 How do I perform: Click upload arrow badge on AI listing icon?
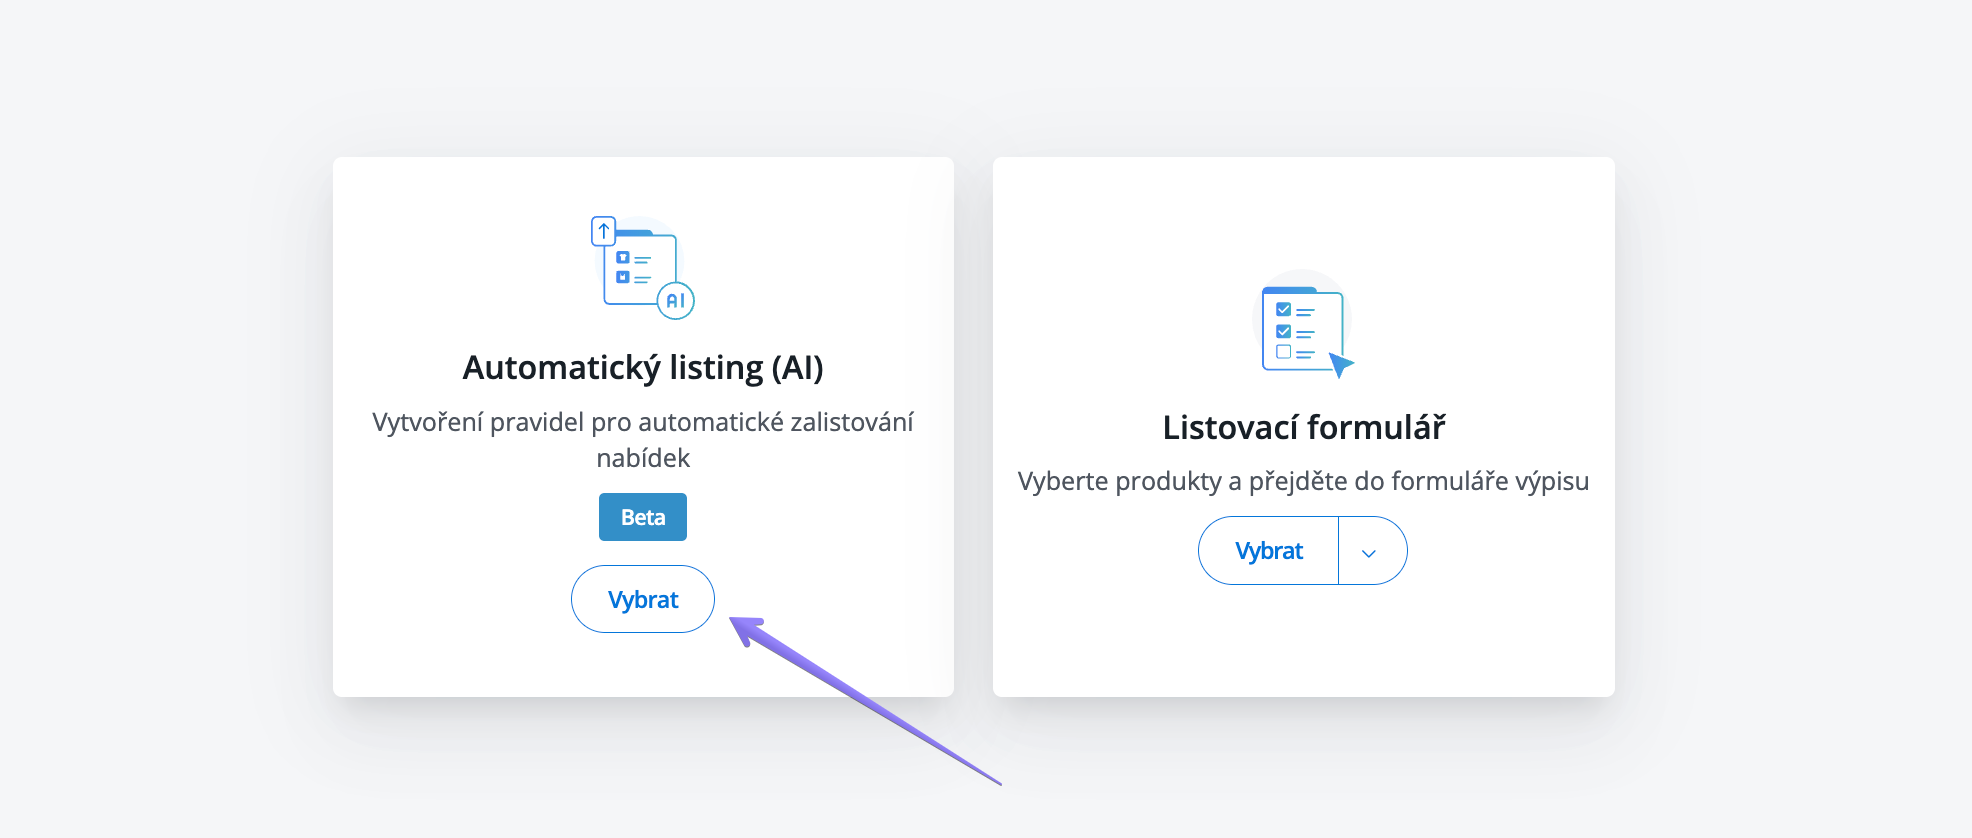pyautogui.click(x=603, y=231)
